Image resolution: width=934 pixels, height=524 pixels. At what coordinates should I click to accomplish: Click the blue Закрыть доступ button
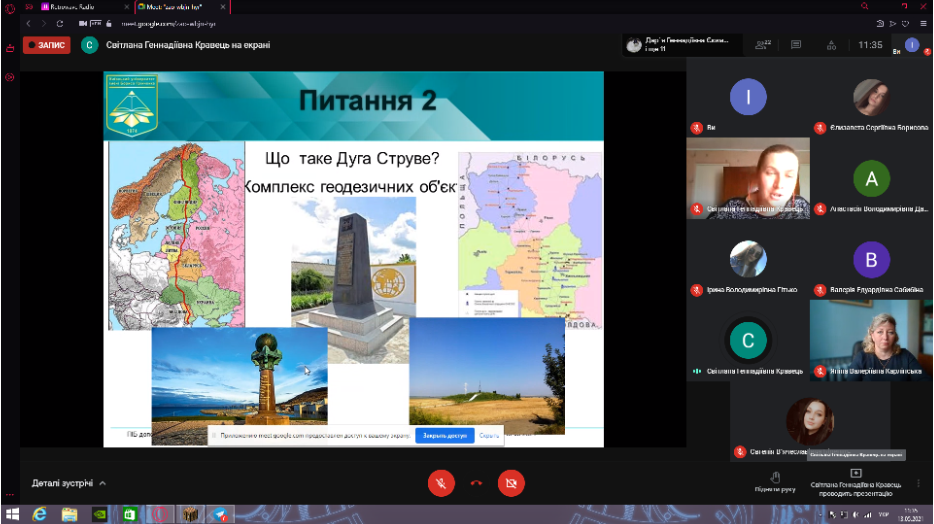pos(445,436)
